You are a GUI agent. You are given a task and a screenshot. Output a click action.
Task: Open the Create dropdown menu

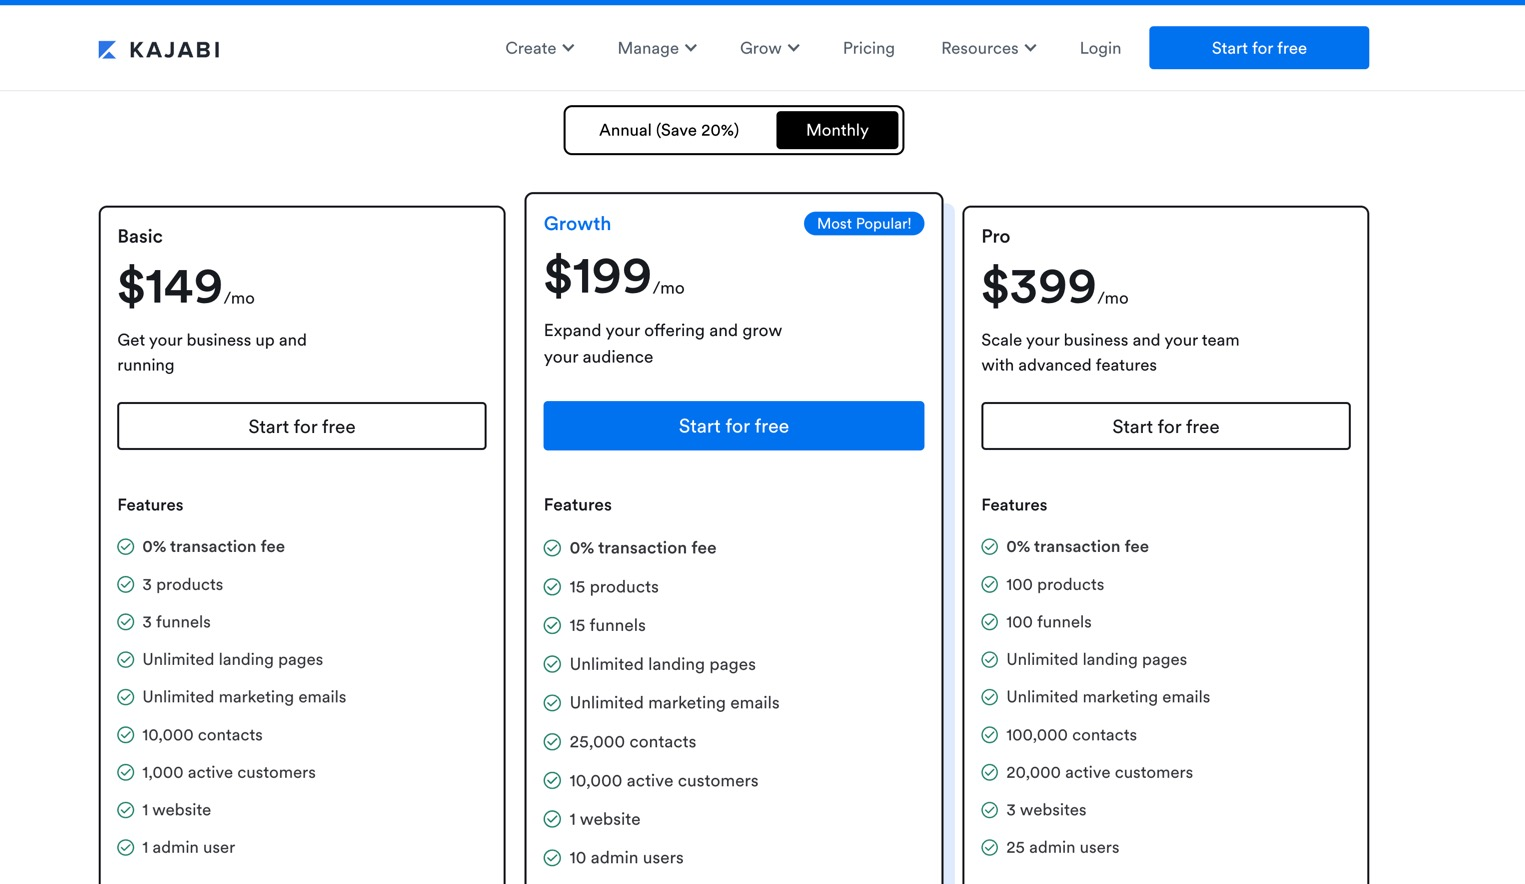pos(539,48)
